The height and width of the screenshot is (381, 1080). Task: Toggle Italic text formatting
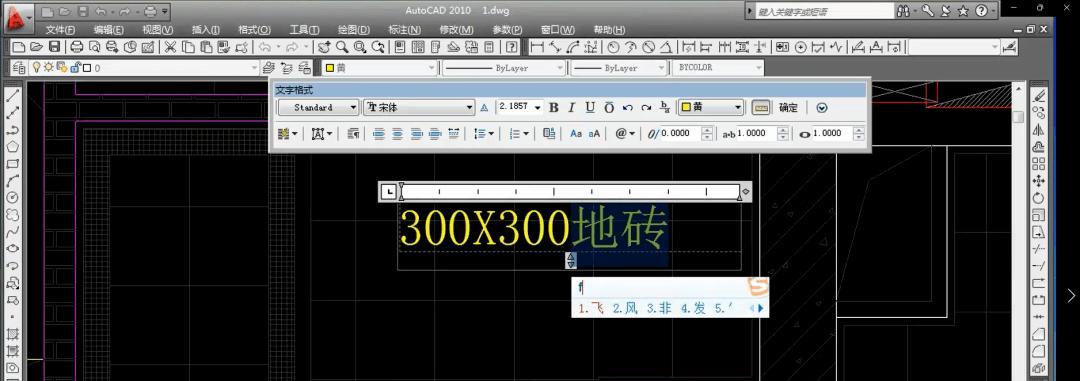pyautogui.click(x=572, y=107)
